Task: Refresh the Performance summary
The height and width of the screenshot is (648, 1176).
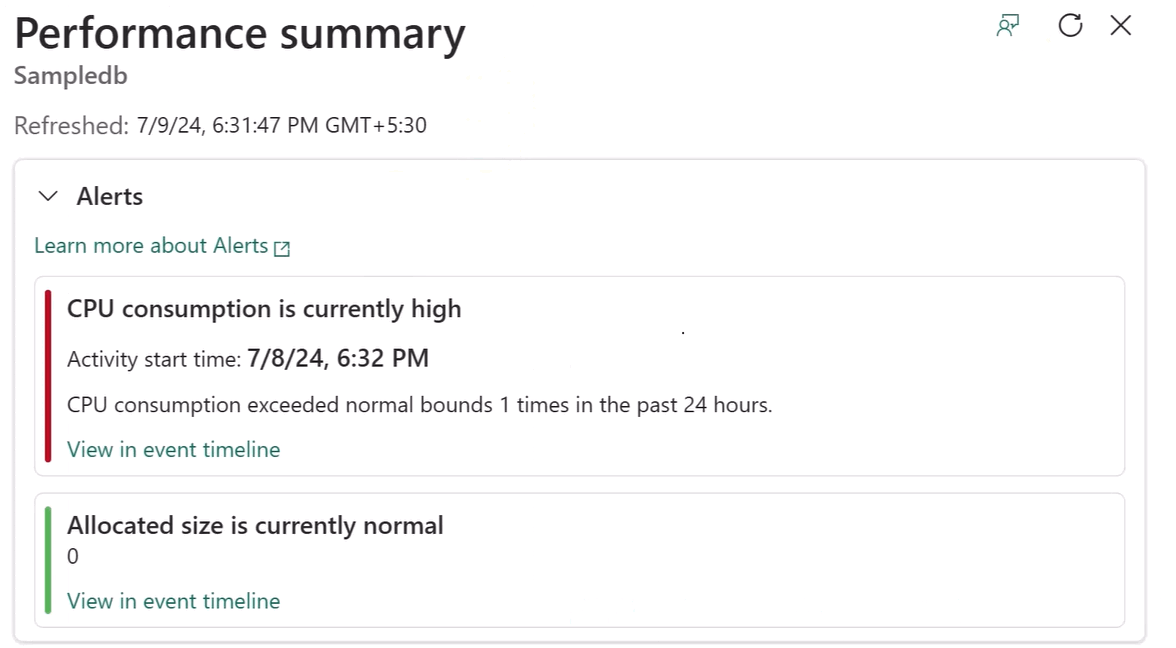Action: point(1070,25)
